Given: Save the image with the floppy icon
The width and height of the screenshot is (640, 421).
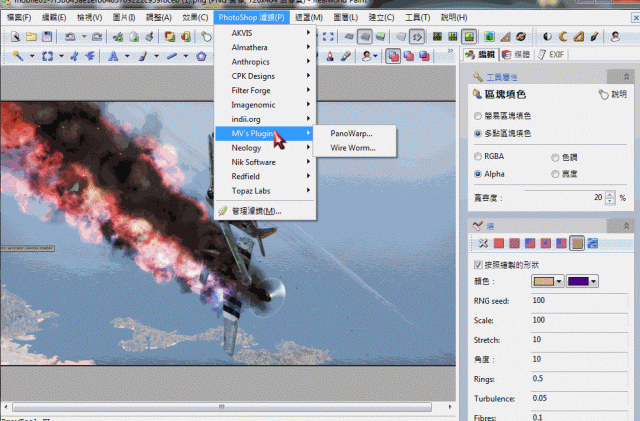Looking at the screenshot, I should [47, 37].
